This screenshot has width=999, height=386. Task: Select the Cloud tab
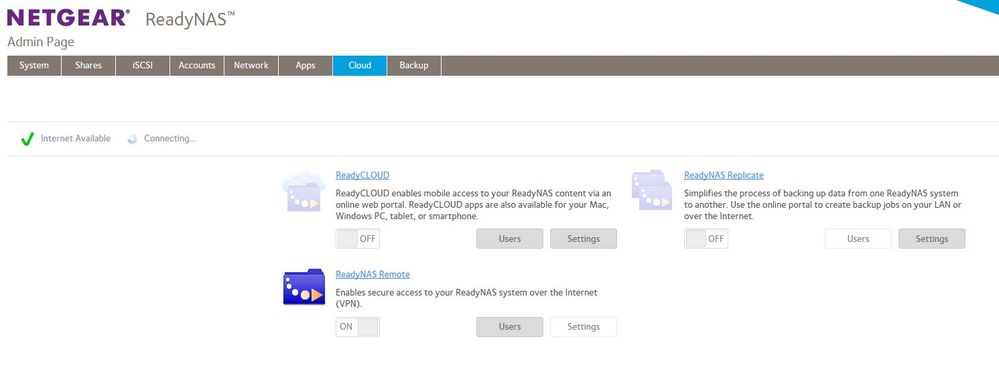pyautogui.click(x=359, y=66)
